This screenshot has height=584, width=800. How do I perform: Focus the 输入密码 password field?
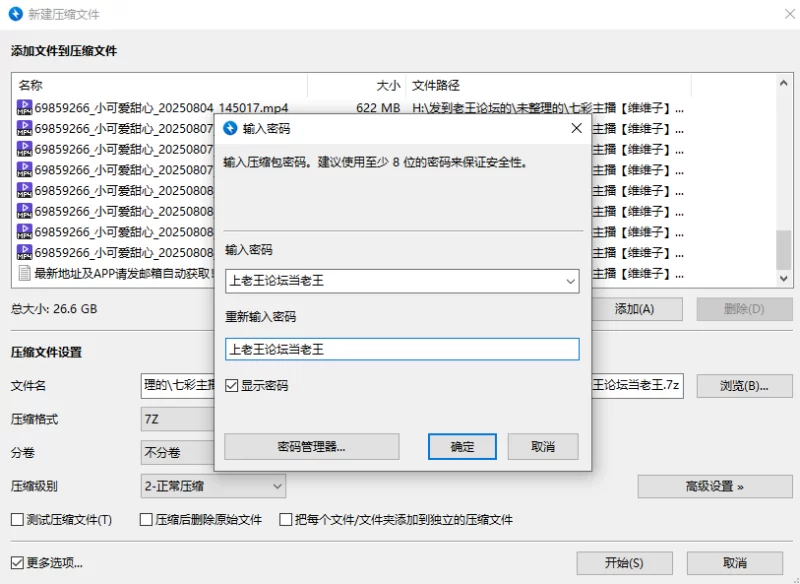pos(402,282)
